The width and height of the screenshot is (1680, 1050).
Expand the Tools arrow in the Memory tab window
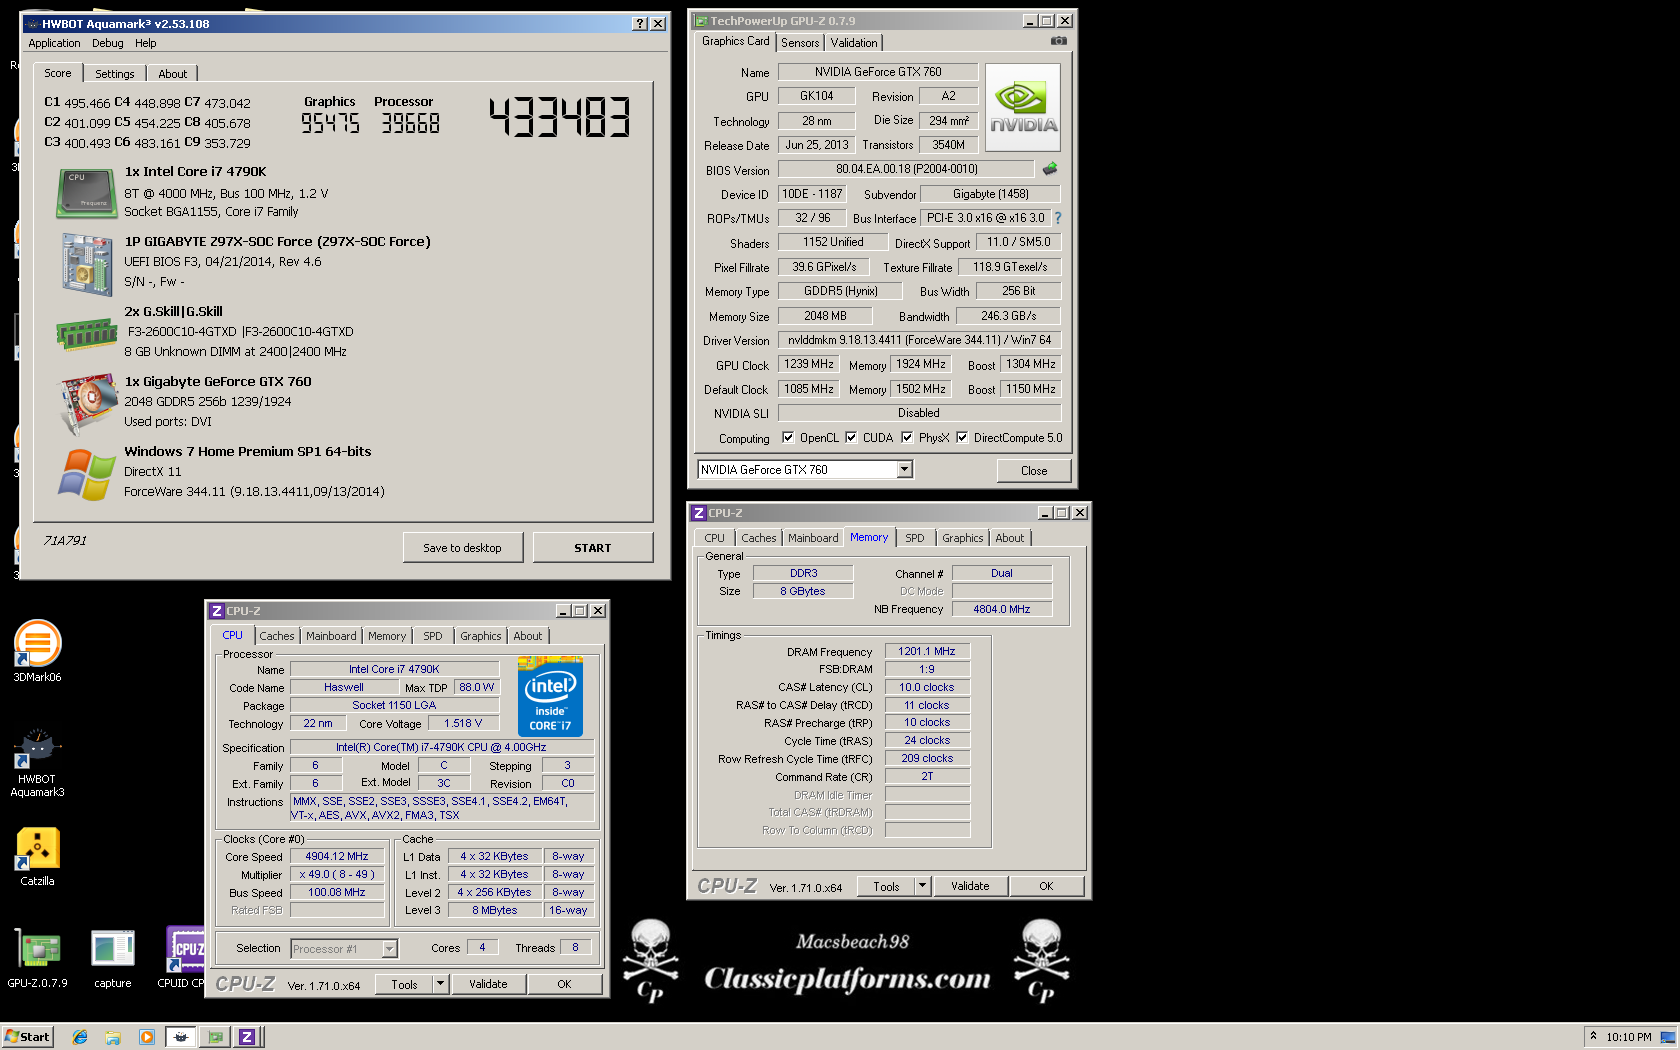(x=922, y=886)
